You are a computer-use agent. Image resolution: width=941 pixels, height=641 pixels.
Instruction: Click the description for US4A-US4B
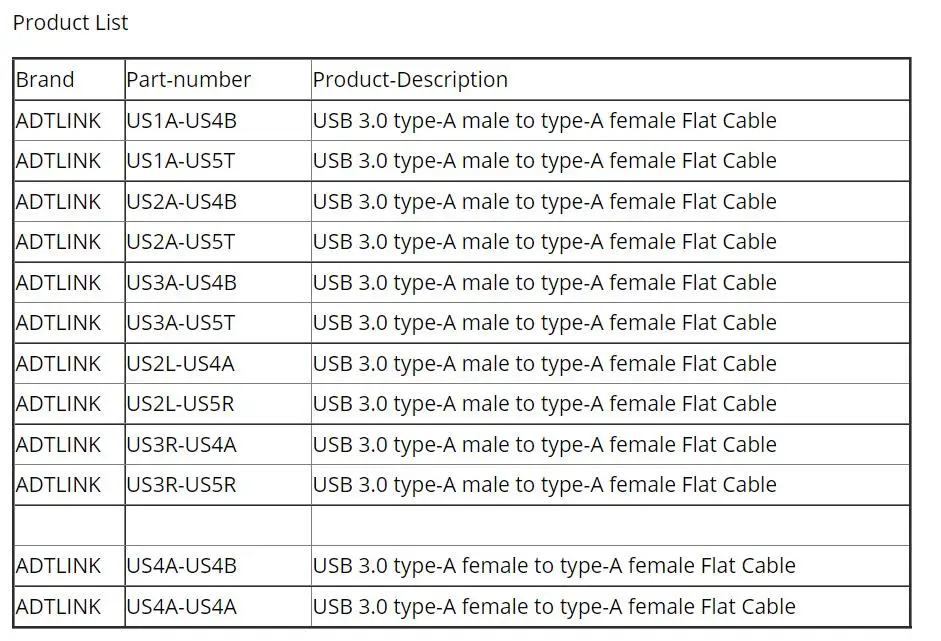(554, 566)
